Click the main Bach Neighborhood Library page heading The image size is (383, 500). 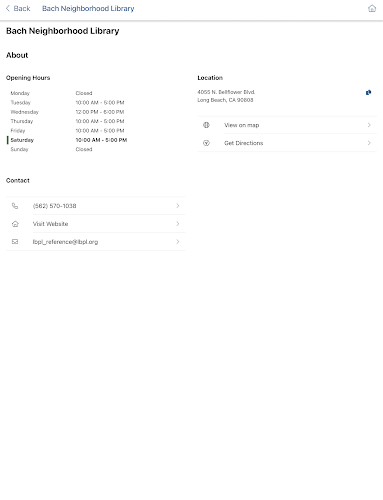click(63, 31)
